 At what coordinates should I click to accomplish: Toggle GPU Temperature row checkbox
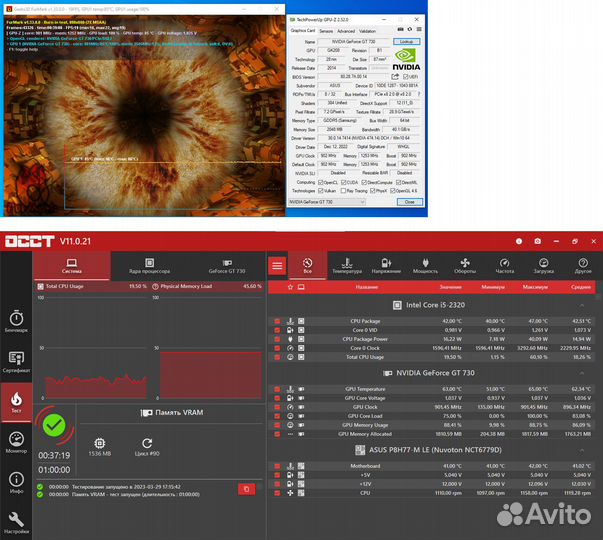277,389
